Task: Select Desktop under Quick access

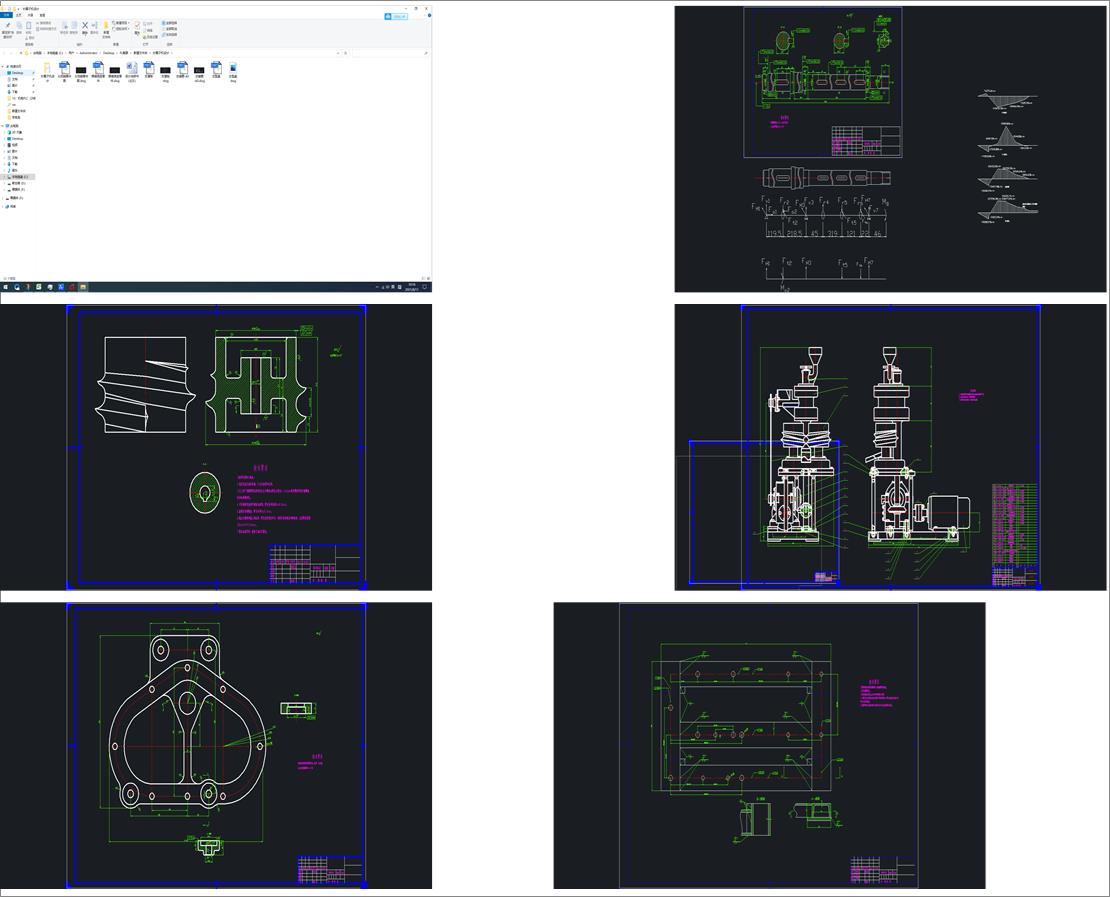Action: click(17, 73)
